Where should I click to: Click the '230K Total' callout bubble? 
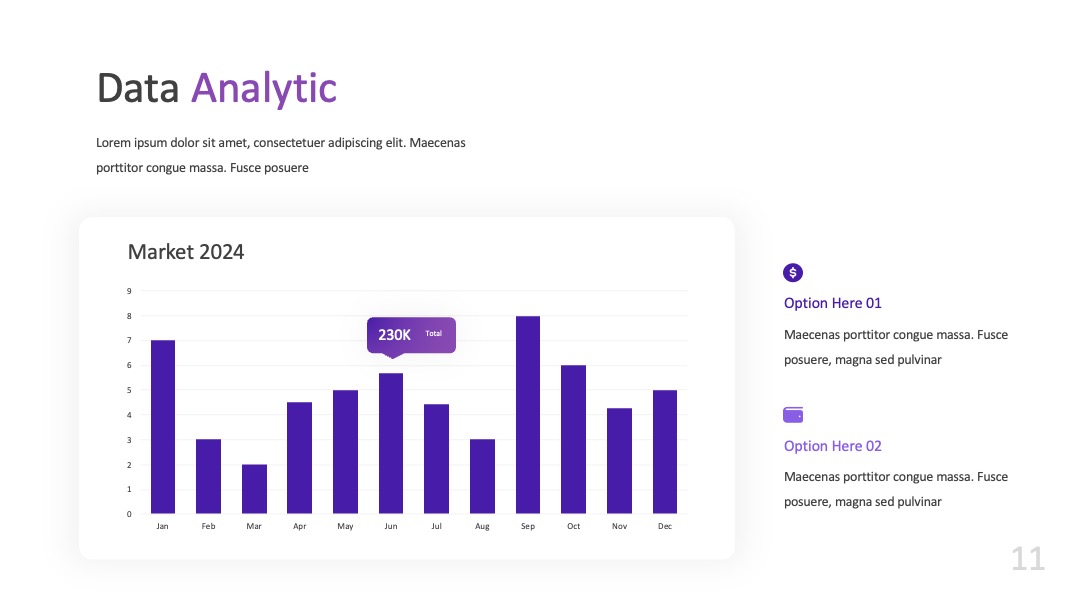coord(411,336)
